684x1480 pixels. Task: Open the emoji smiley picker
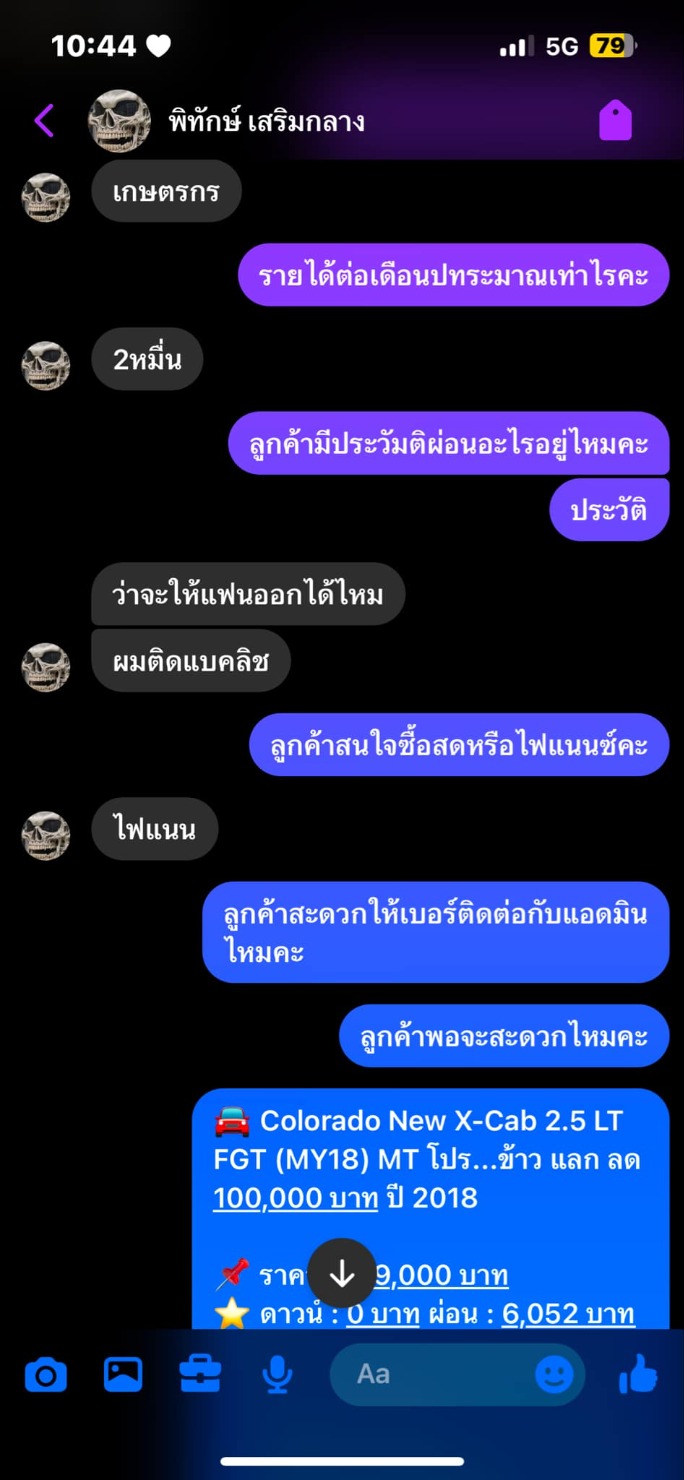pyautogui.click(x=555, y=1375)
